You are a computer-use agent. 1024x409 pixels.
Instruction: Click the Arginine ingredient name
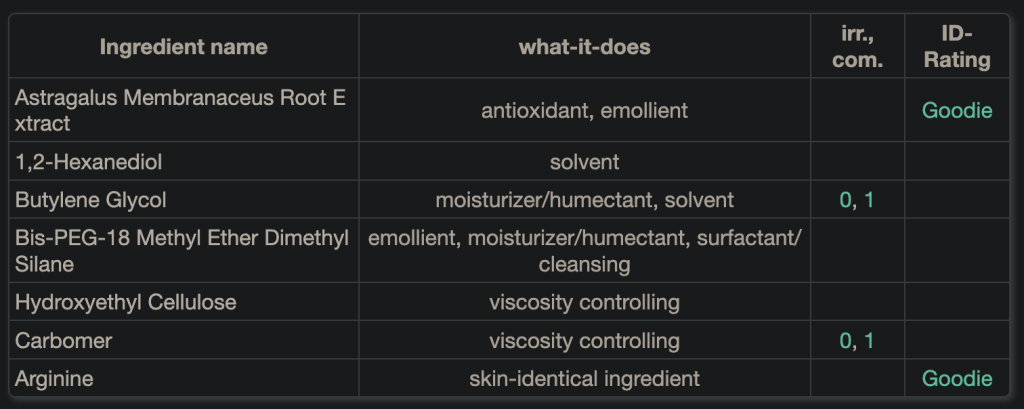click(58, 379)
